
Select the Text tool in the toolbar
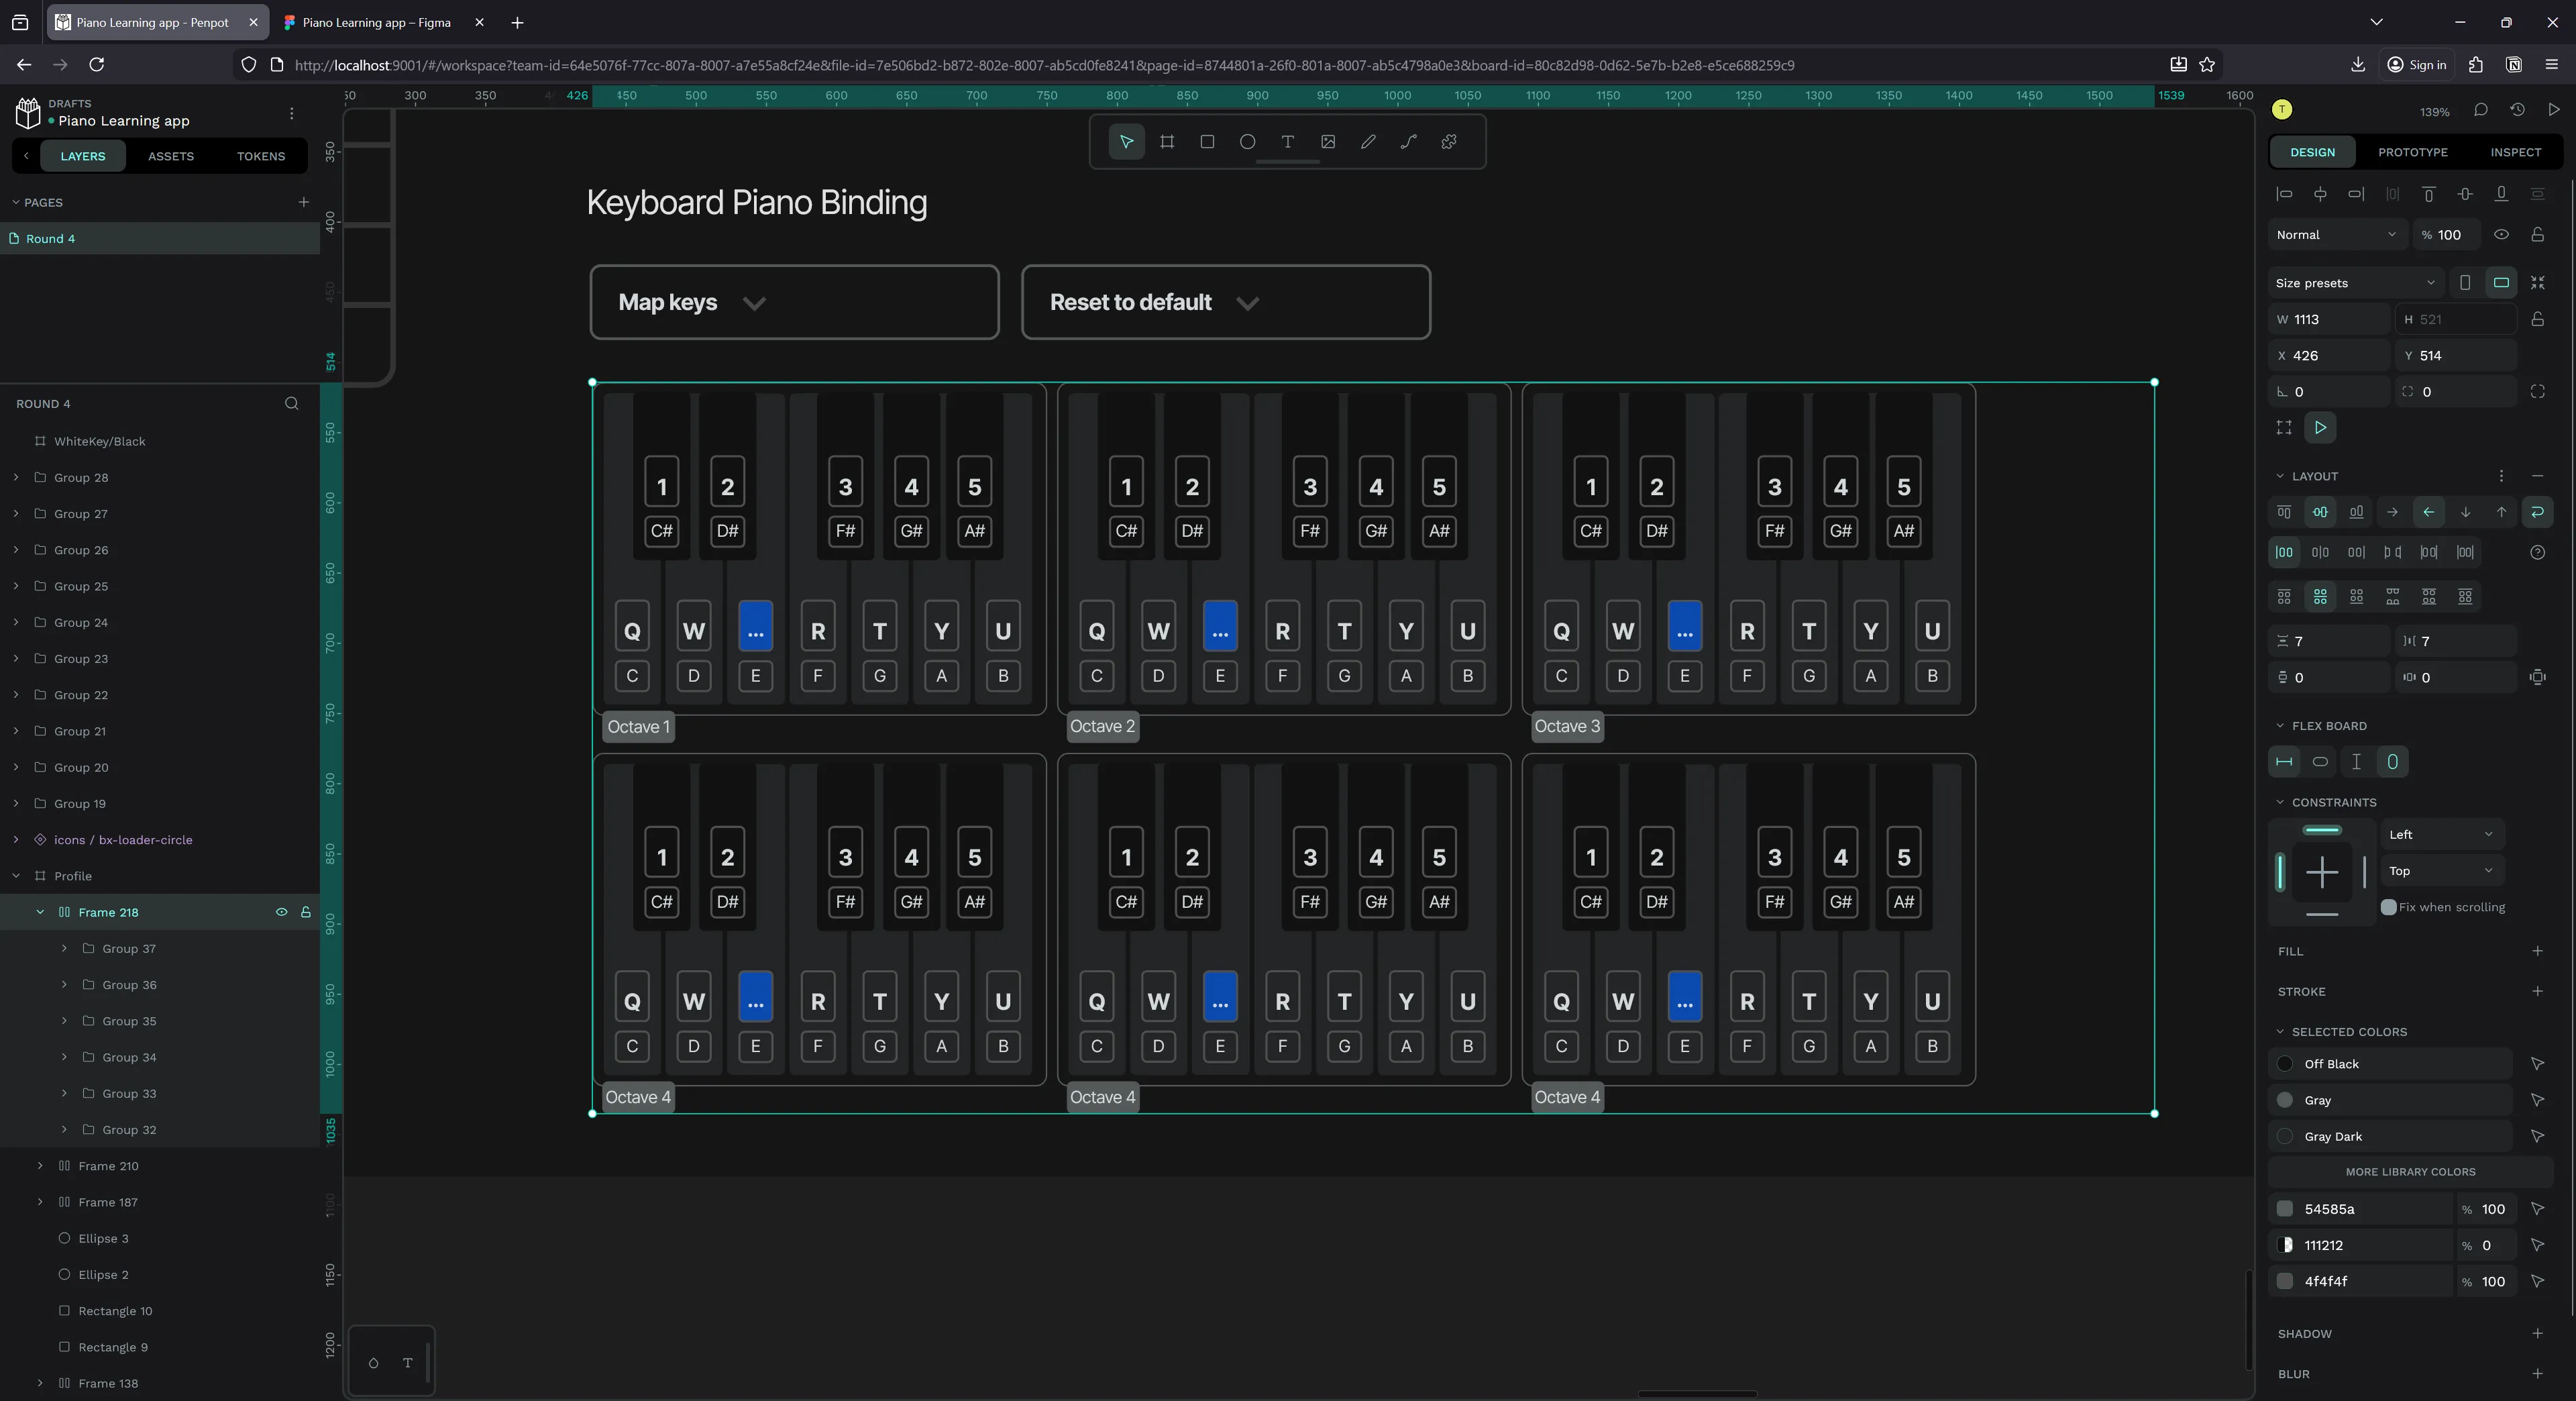click(x=1287, y=141)
